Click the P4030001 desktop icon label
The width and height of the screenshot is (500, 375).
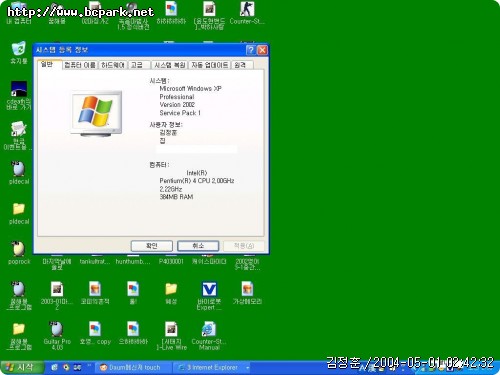[171, 261]
